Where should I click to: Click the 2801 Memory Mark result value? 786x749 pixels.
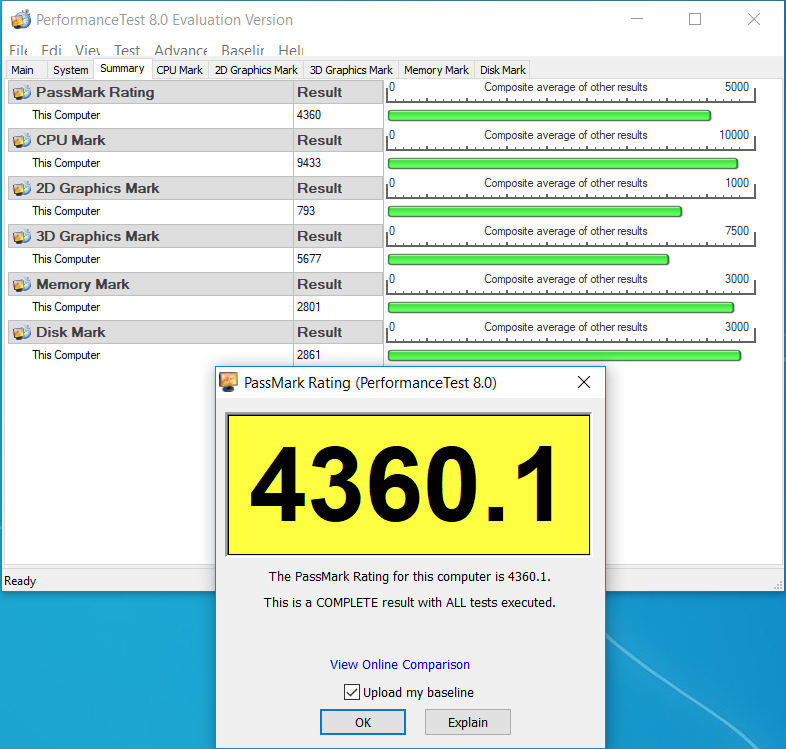(x=308, y=307)
